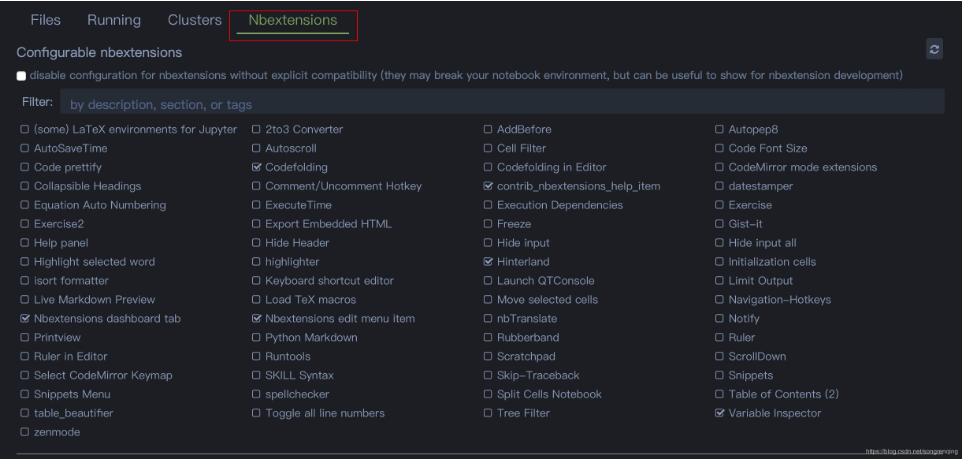Enable the Scratchpad extension
The image size is (963, 460).
point(488,356)
